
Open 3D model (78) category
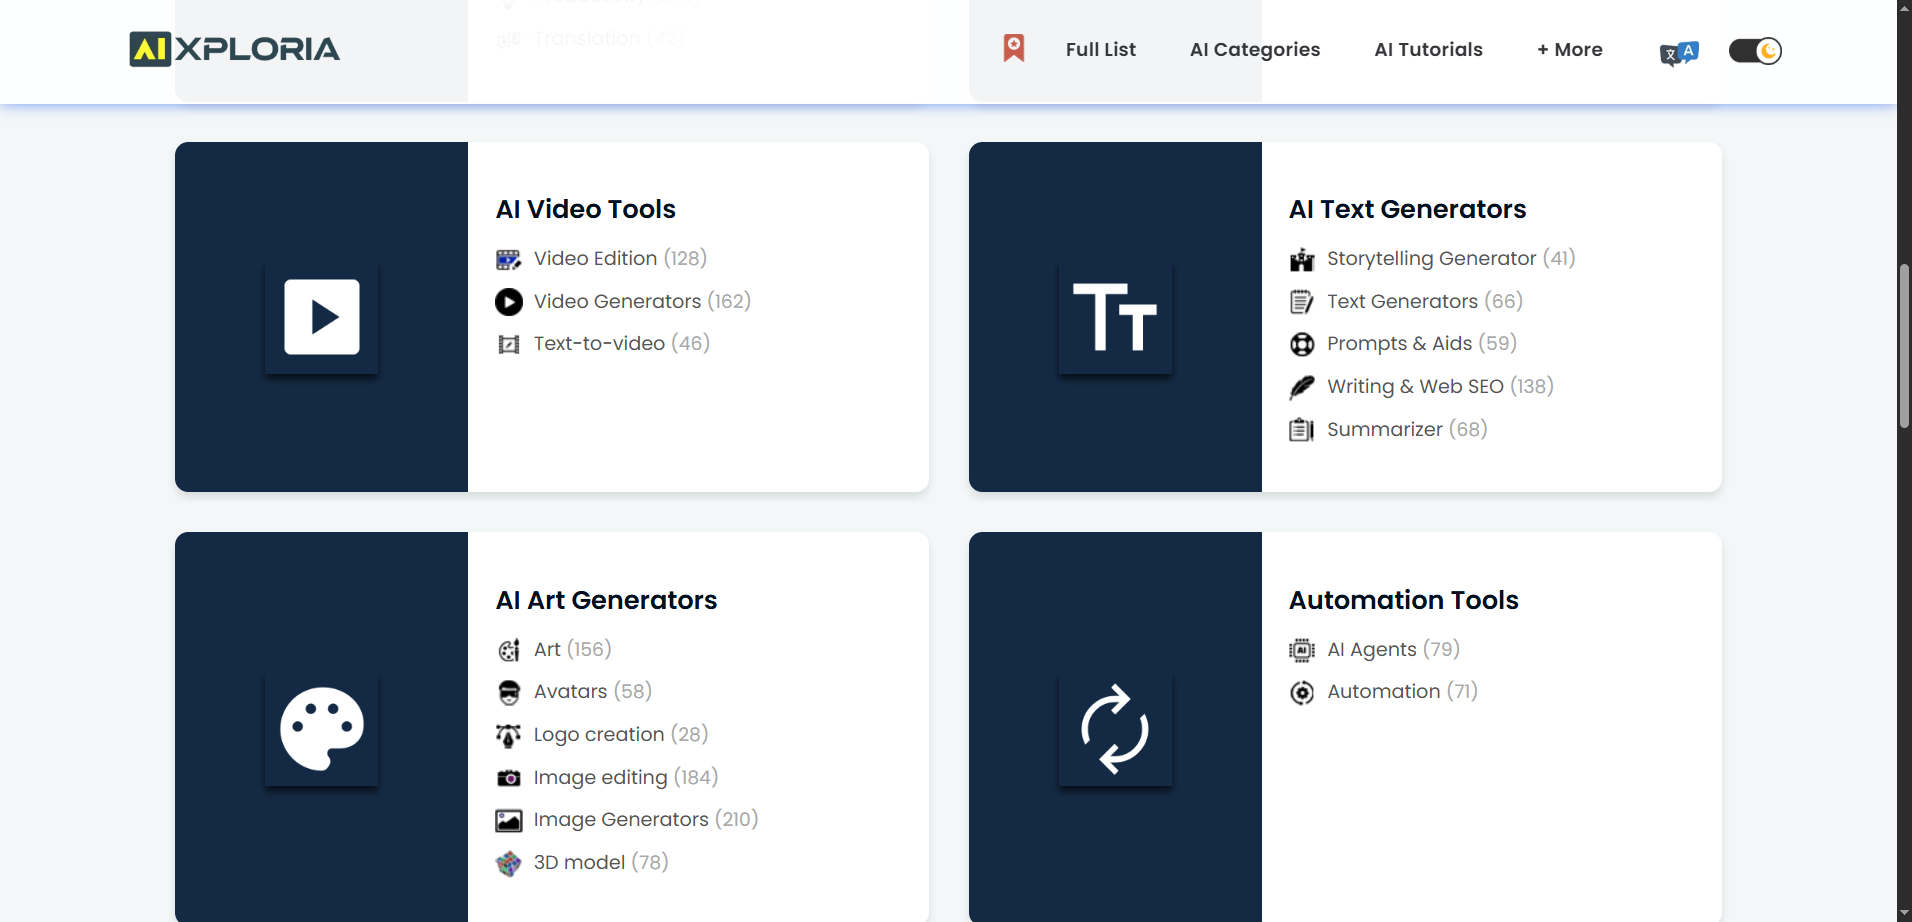(601, 862)
